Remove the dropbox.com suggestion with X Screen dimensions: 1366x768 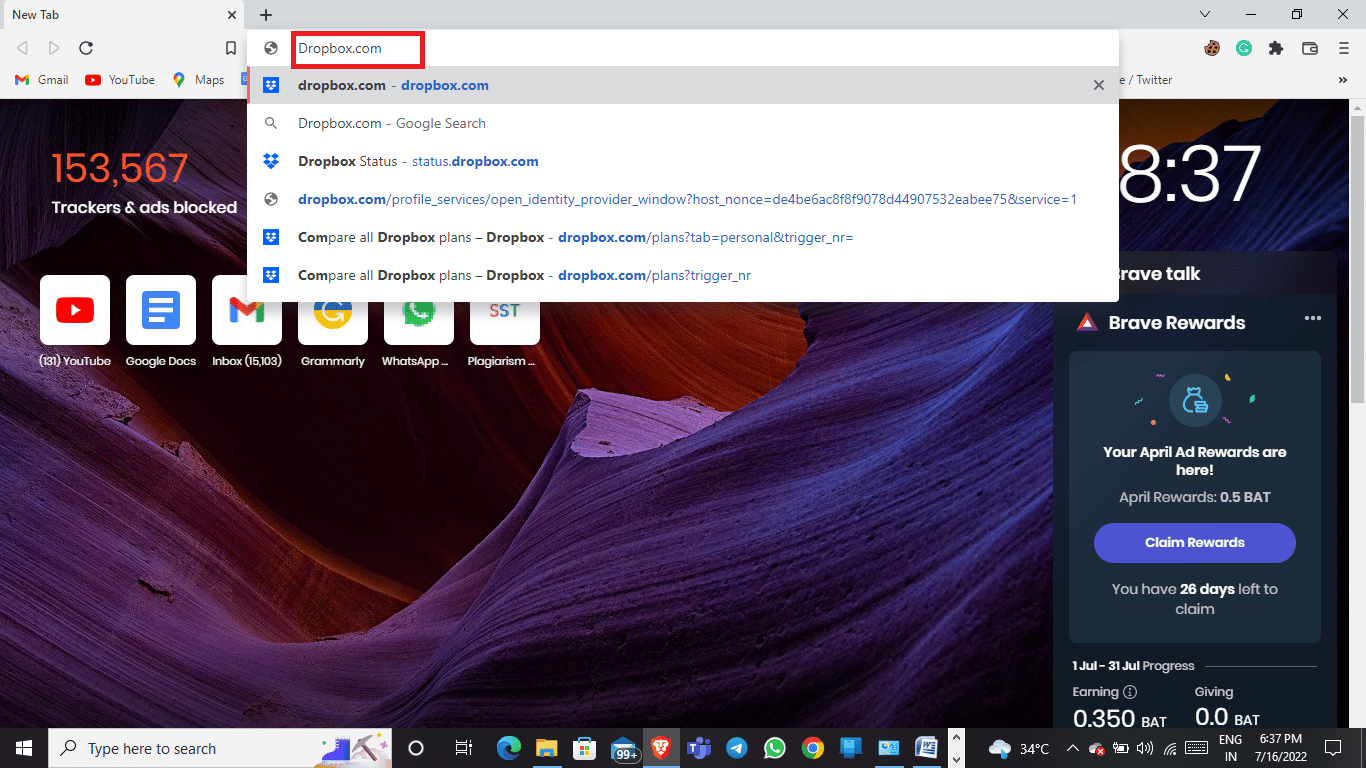point(1099,85)
